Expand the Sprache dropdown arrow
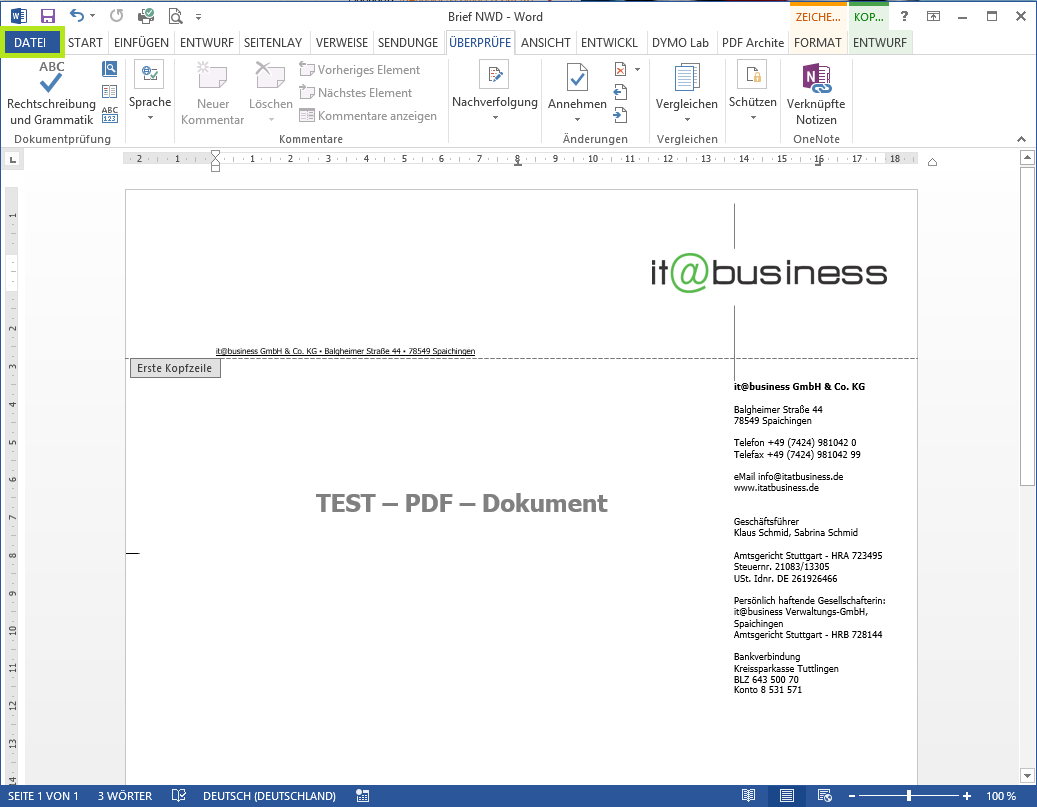The width and height of the screenshot is (1037, 807). 150,118
